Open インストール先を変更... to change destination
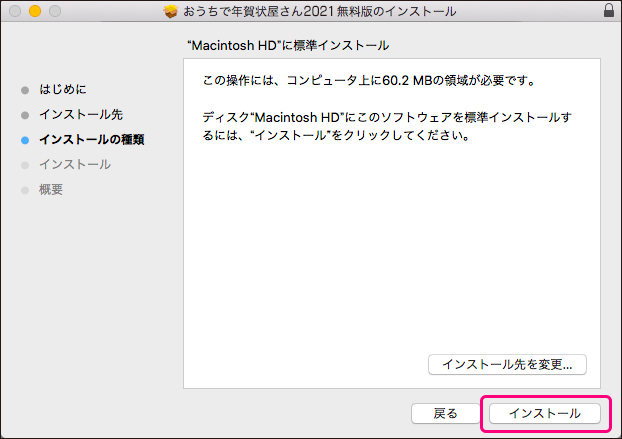This screenshot has width=622, height=439. click(507, 364)
